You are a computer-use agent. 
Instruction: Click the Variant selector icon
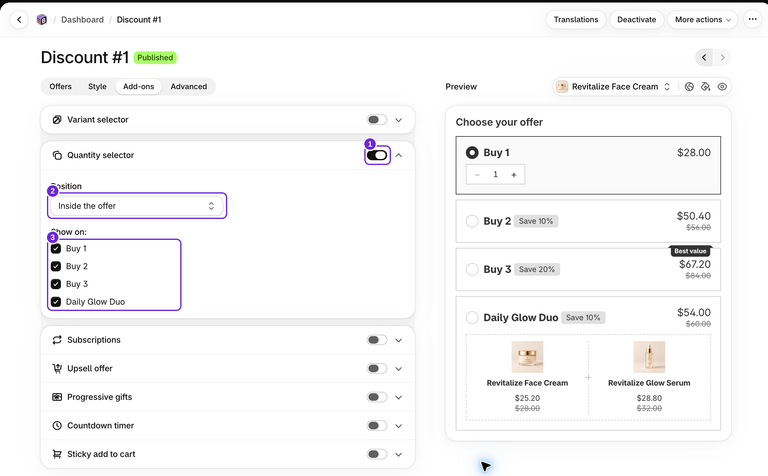tap(57, 120)
